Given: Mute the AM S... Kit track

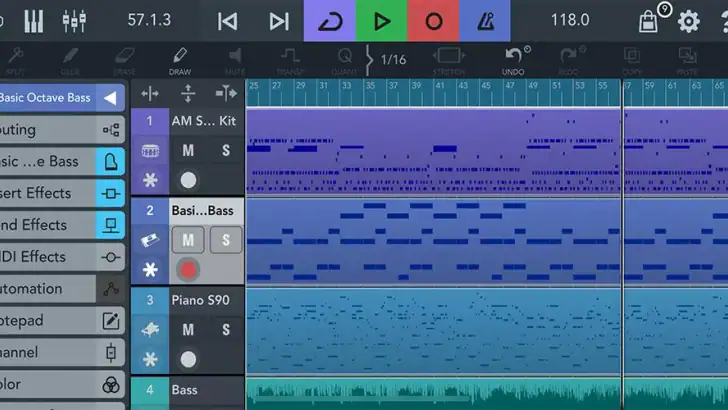Looking at the screenshot, I should pyautogui.click(x=188, y=150).
